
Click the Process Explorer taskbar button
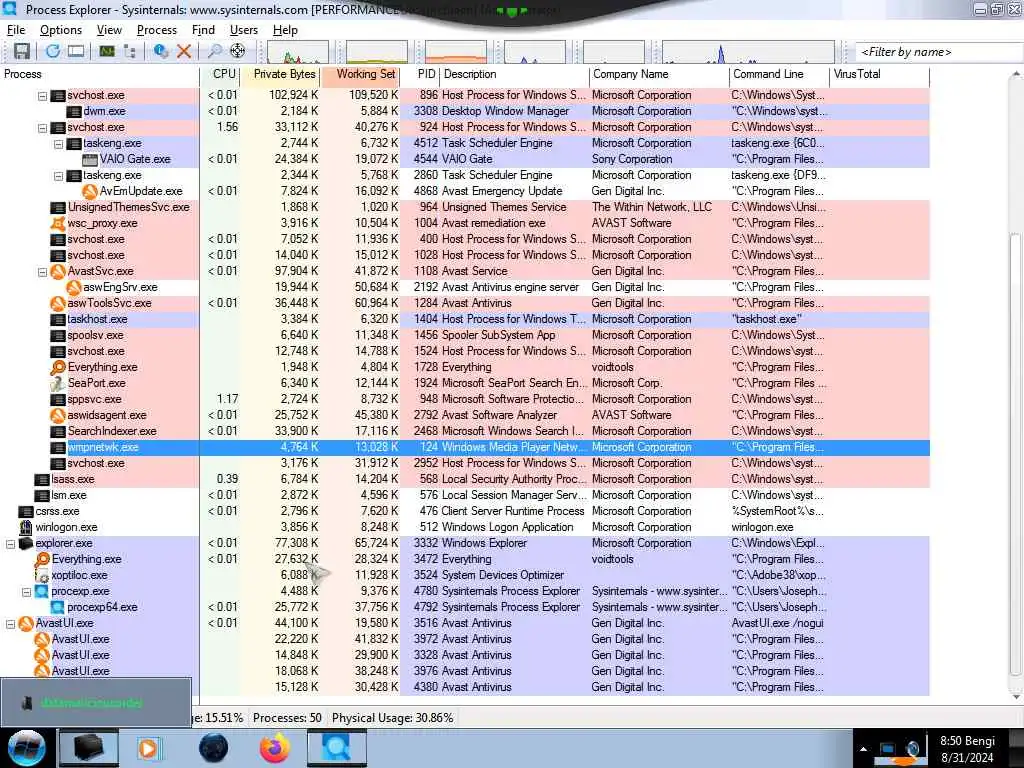[337, 748]
